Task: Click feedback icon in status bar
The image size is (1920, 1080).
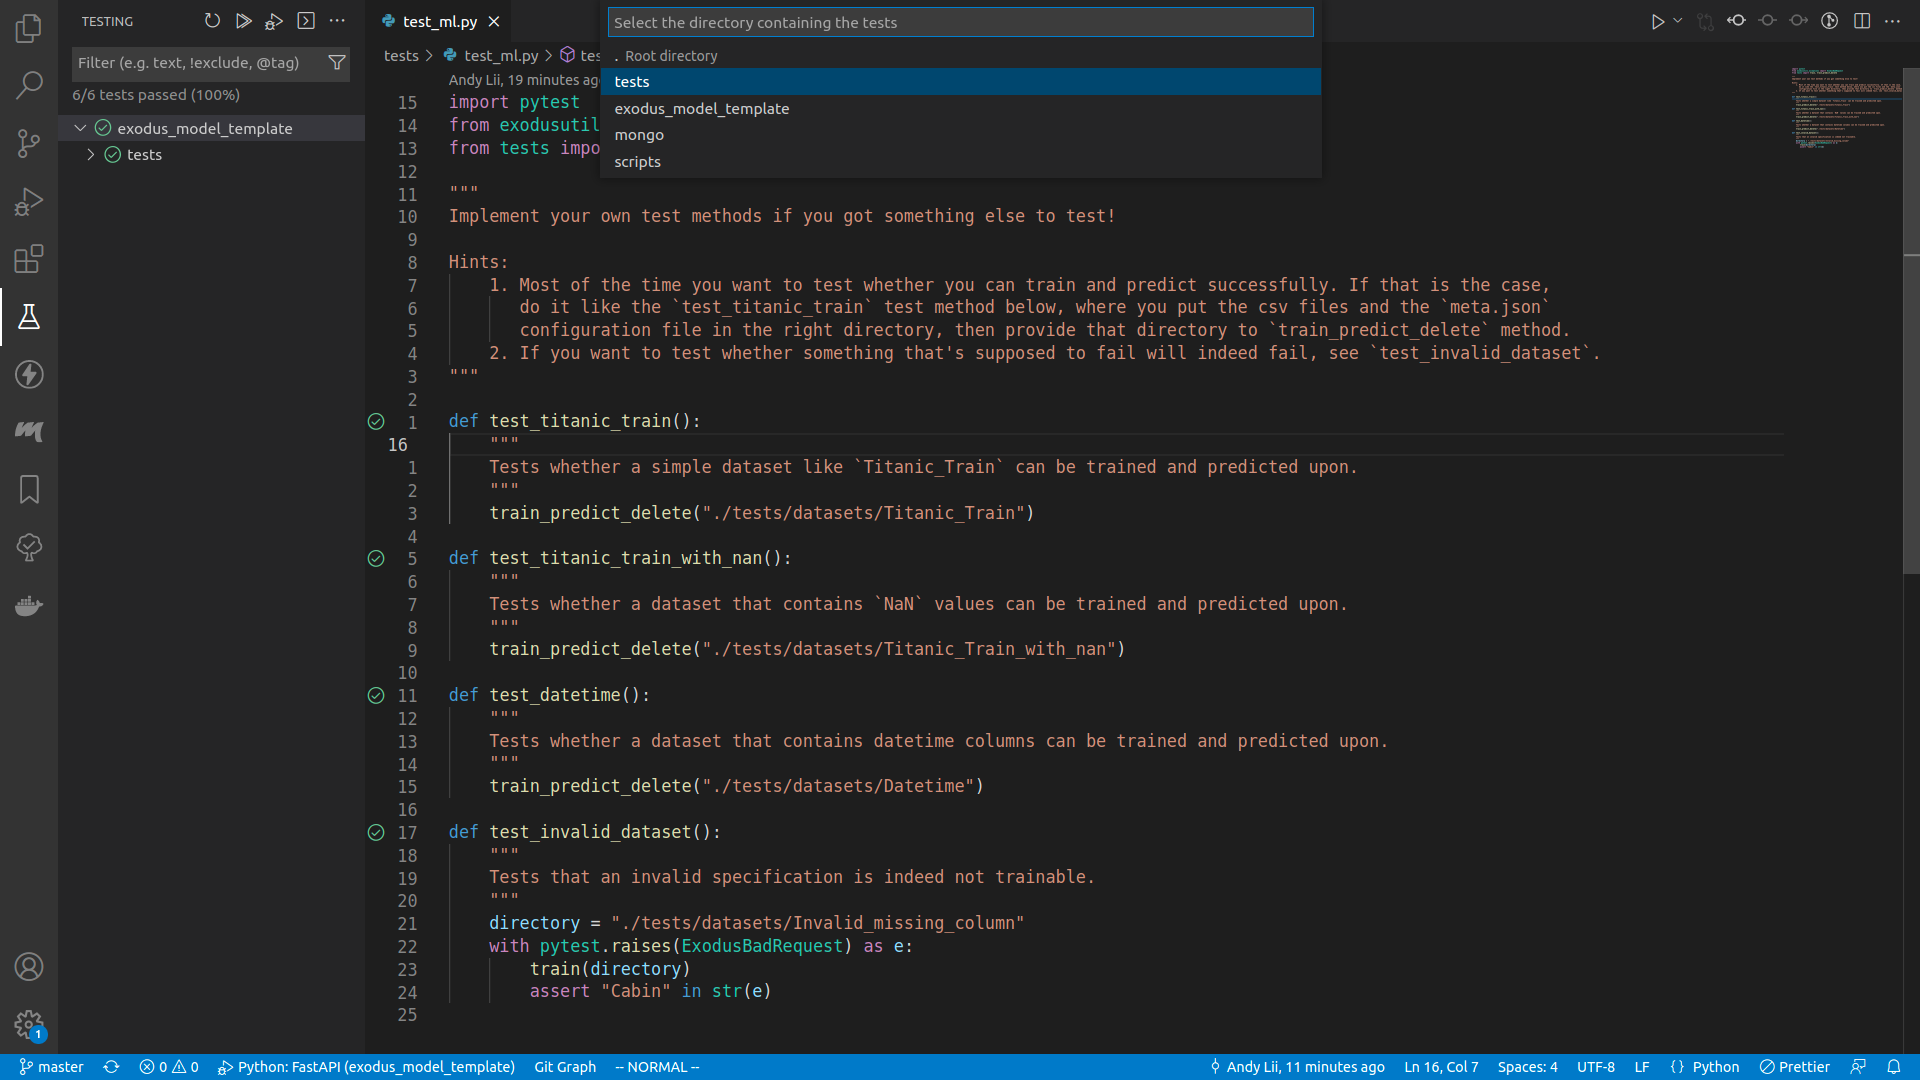Action: [x=1858, y=1067]
